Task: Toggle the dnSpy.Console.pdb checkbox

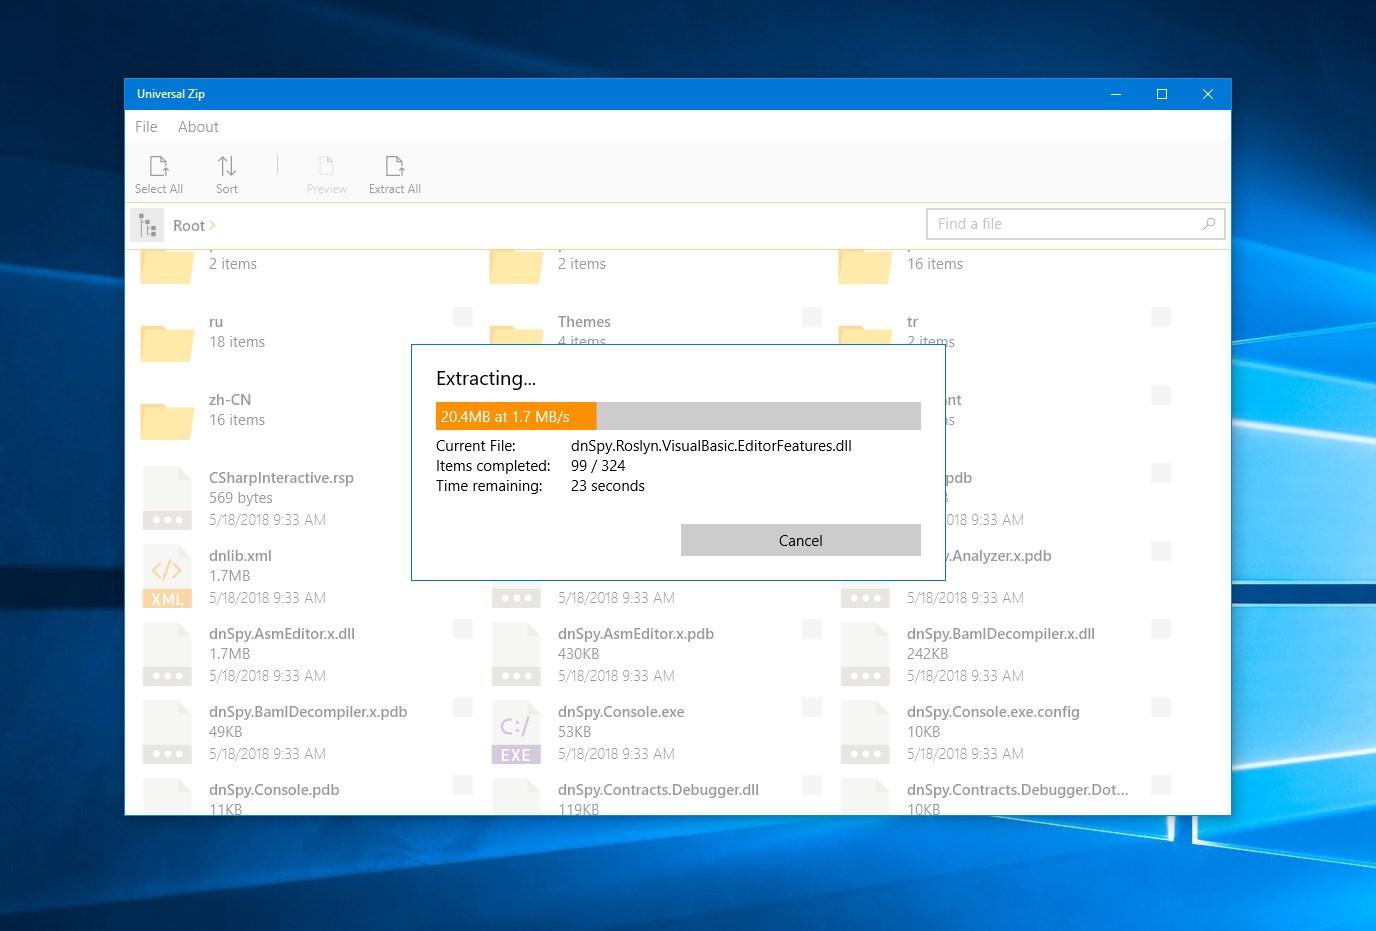Action: pyautogui.click(x=463, y=785)
